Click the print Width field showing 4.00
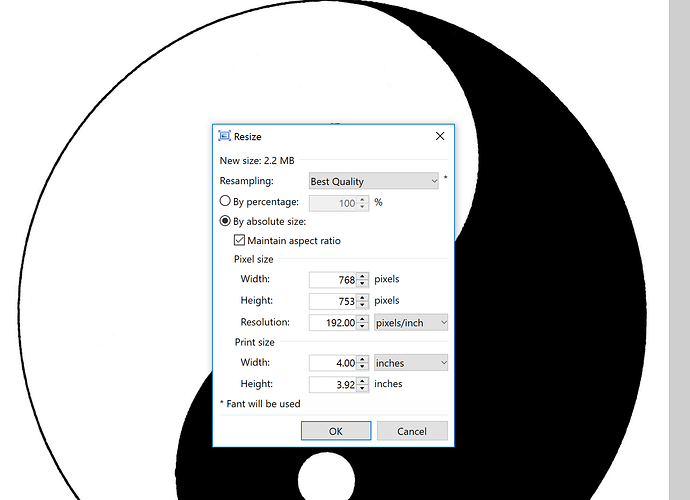This screenshot has width=690, height=500. (x=333, y=363)
